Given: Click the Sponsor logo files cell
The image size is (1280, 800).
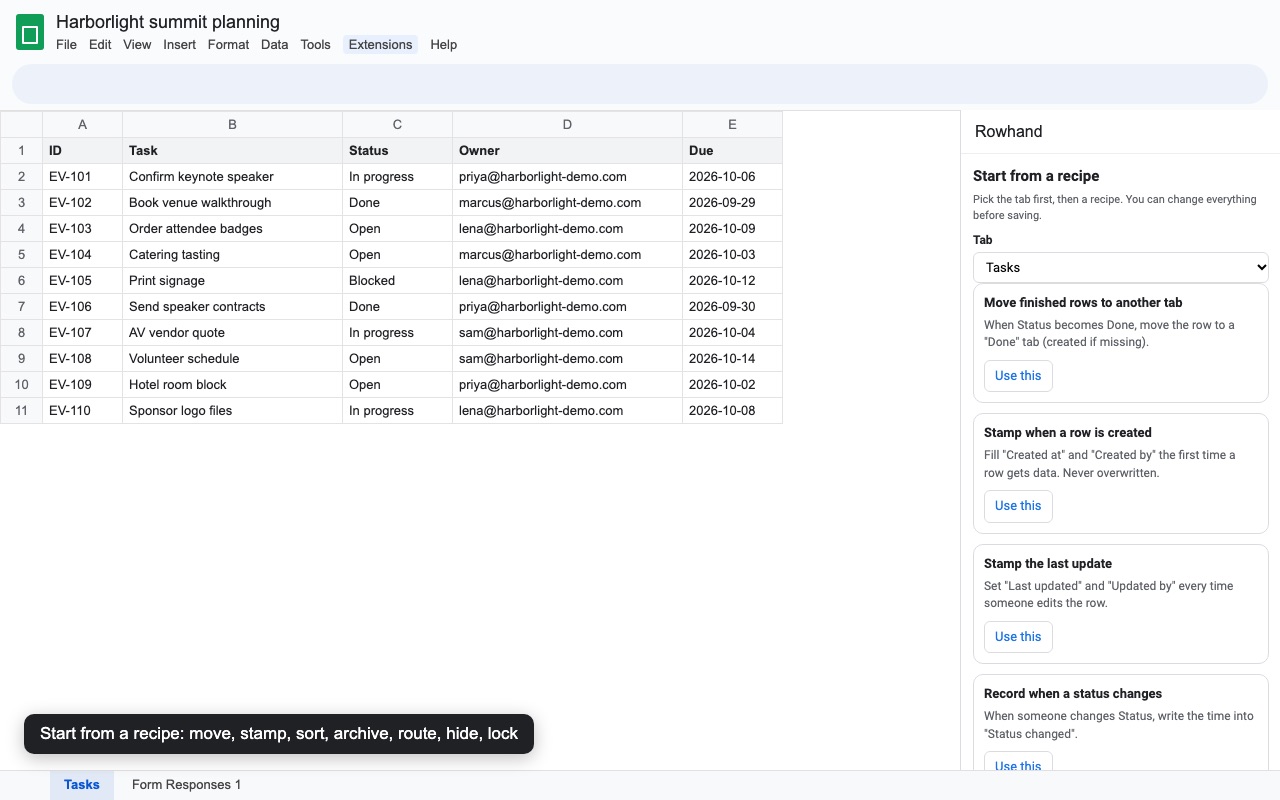Looking at the screenshot, I should 232,411.
